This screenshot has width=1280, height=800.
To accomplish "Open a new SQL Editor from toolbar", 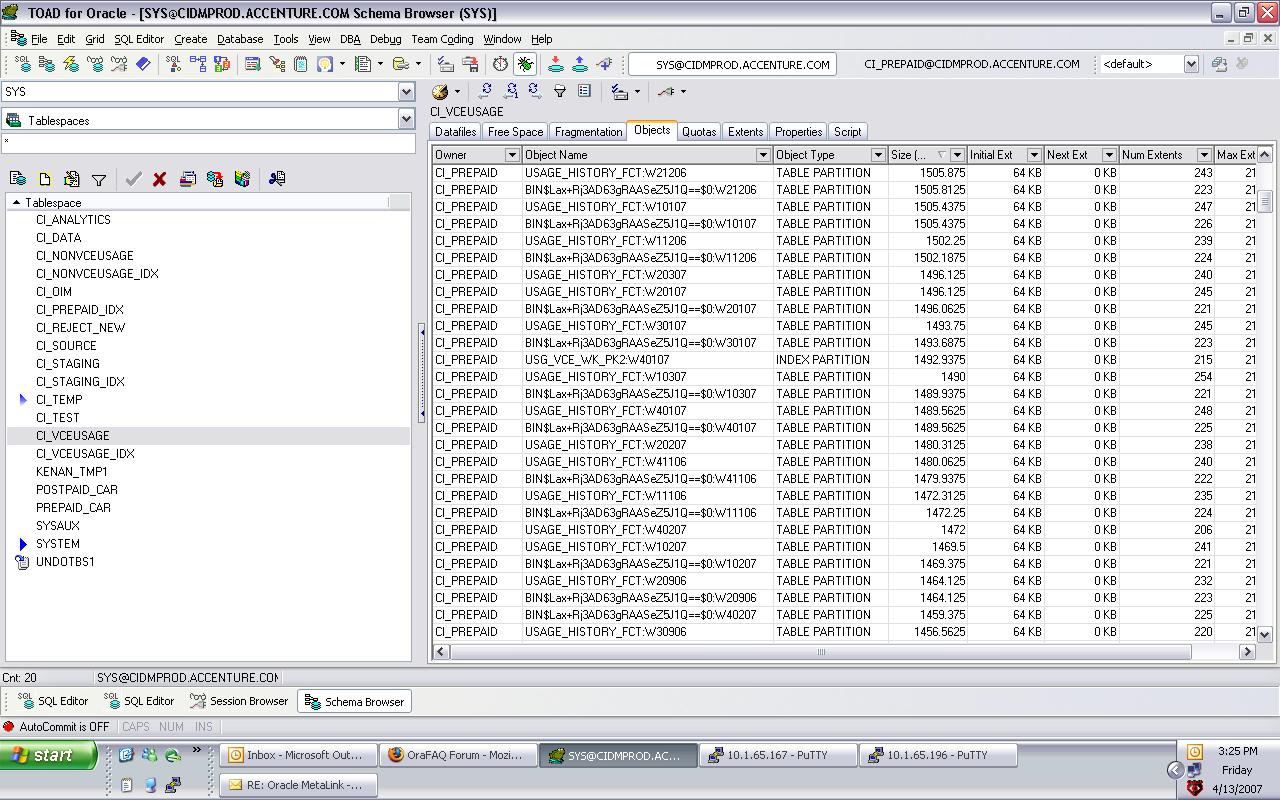I will [23, 64].
